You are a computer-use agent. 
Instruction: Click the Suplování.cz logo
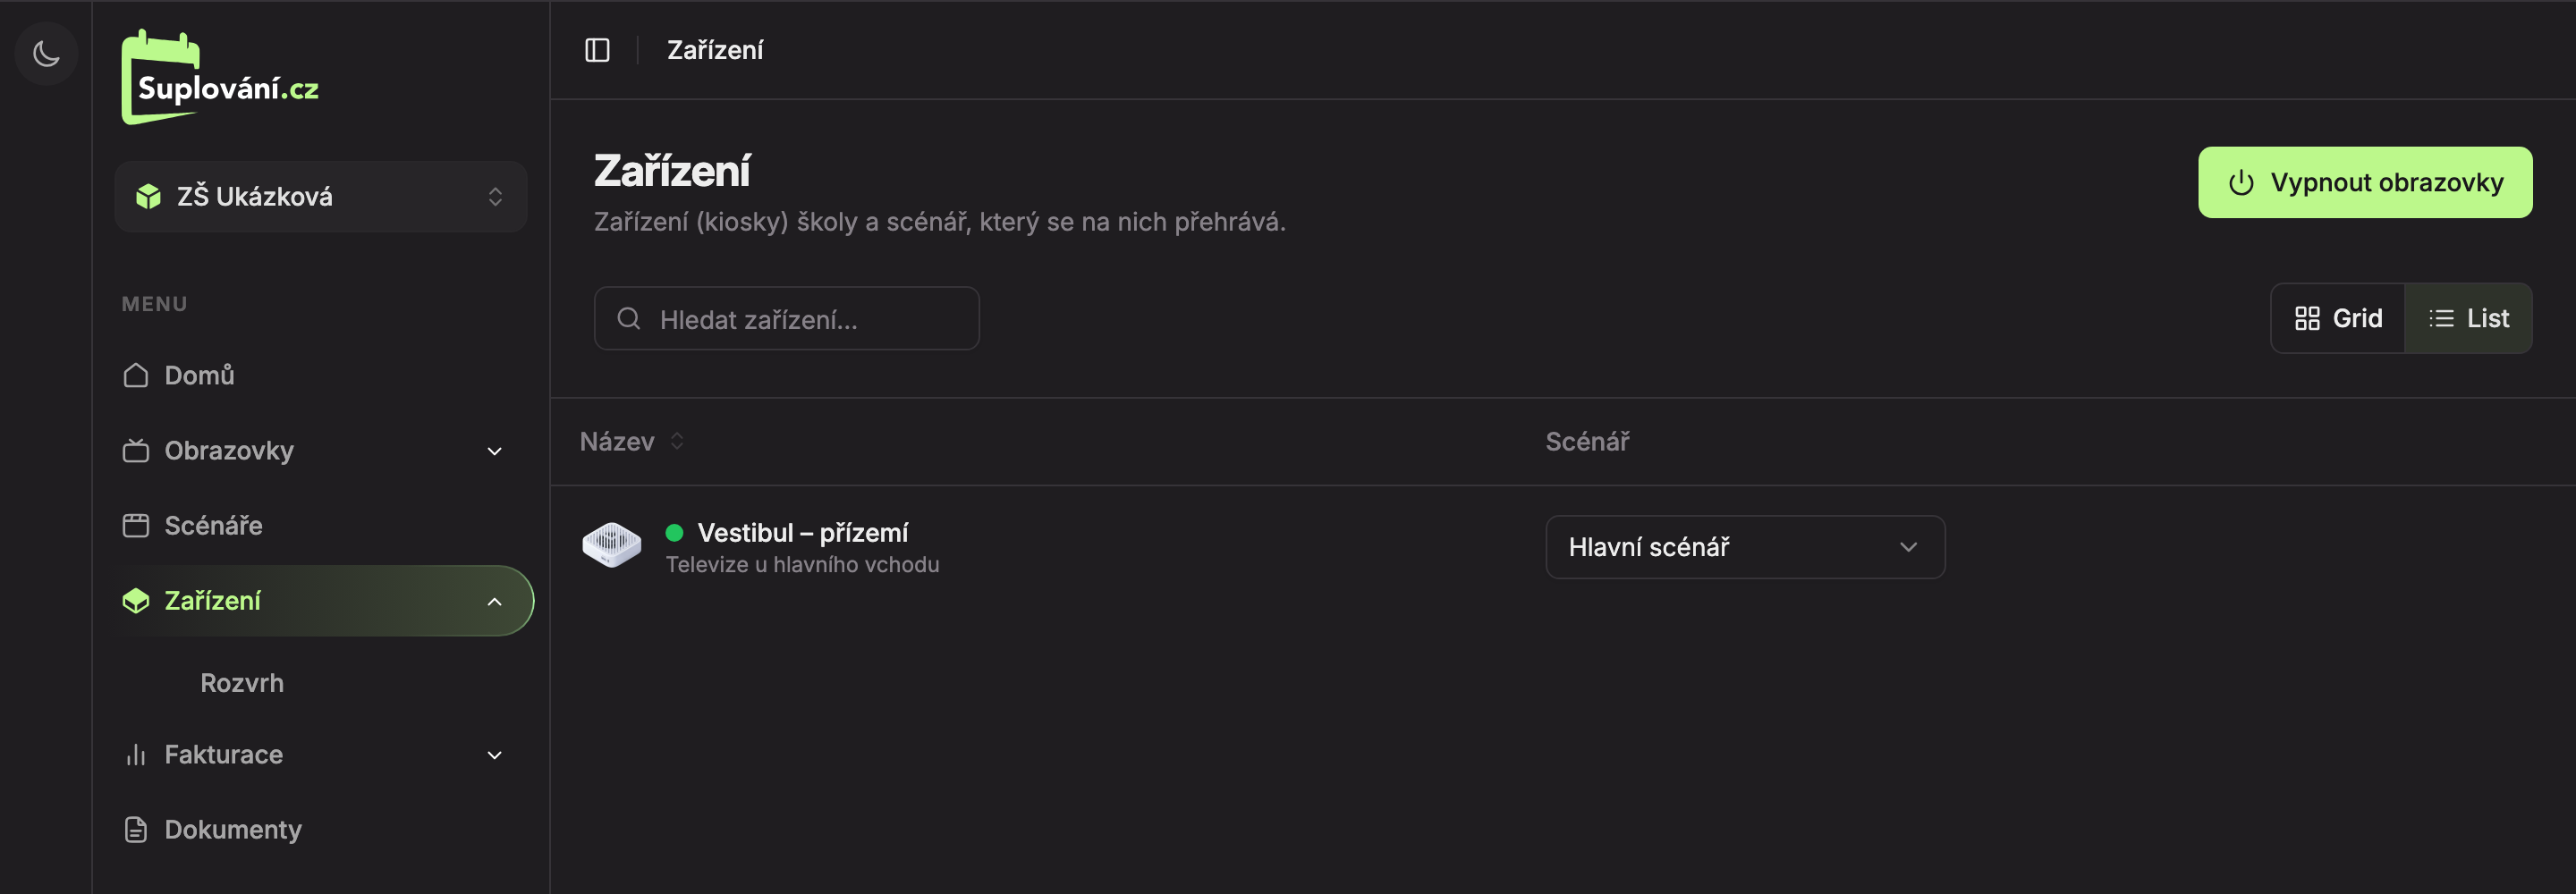tap(220, 77)
